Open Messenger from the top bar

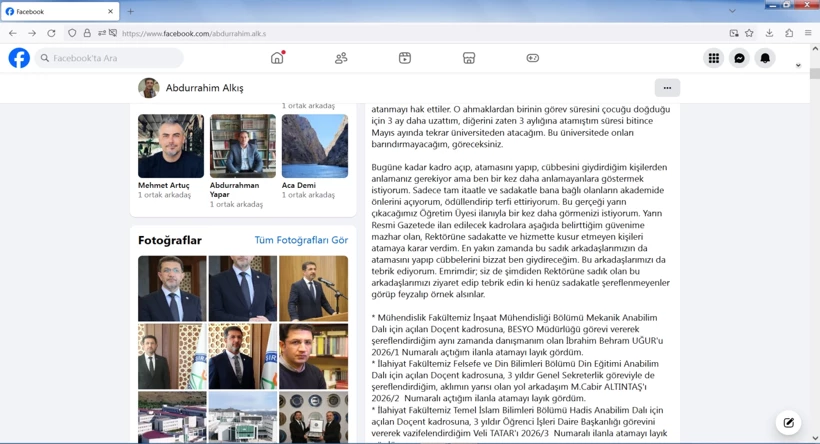(739, 58)
